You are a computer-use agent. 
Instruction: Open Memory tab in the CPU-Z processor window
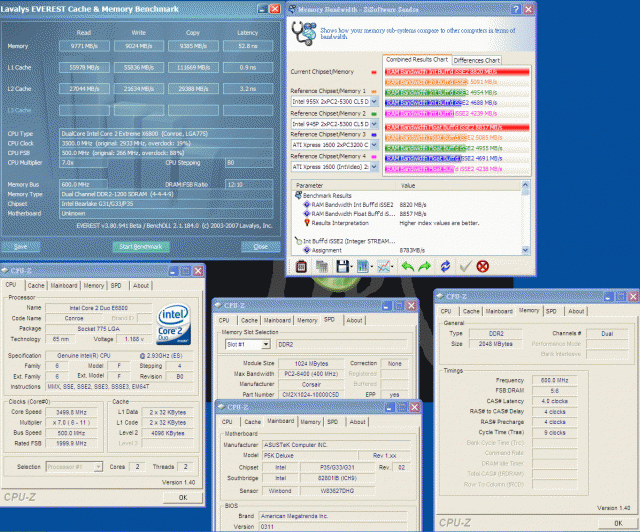(94, 285)
